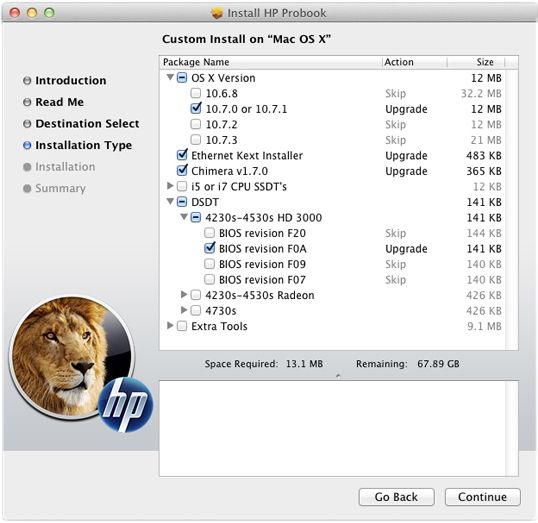Click the Destination Select step bullet

27,124
